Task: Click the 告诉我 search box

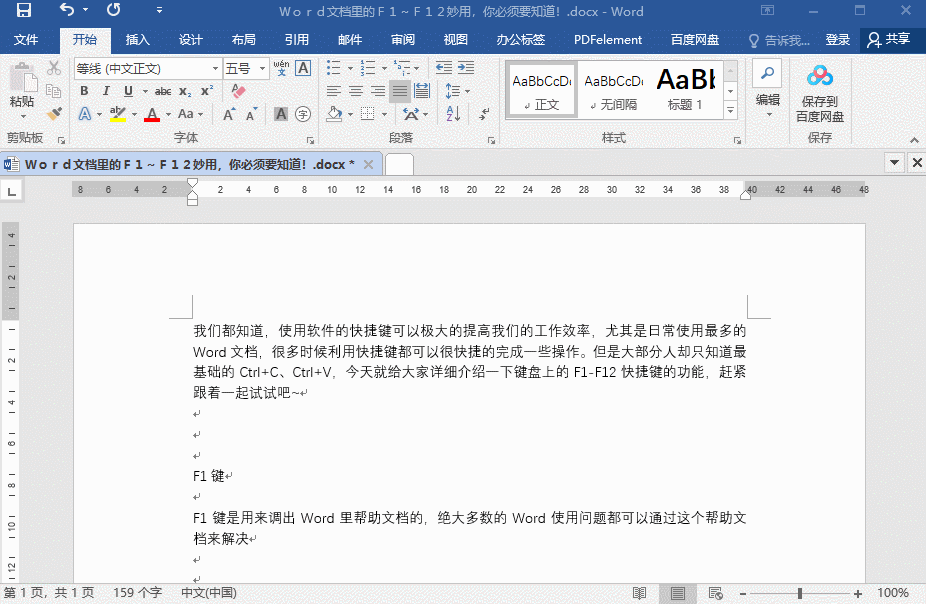Action: click(x=780, y=40)
